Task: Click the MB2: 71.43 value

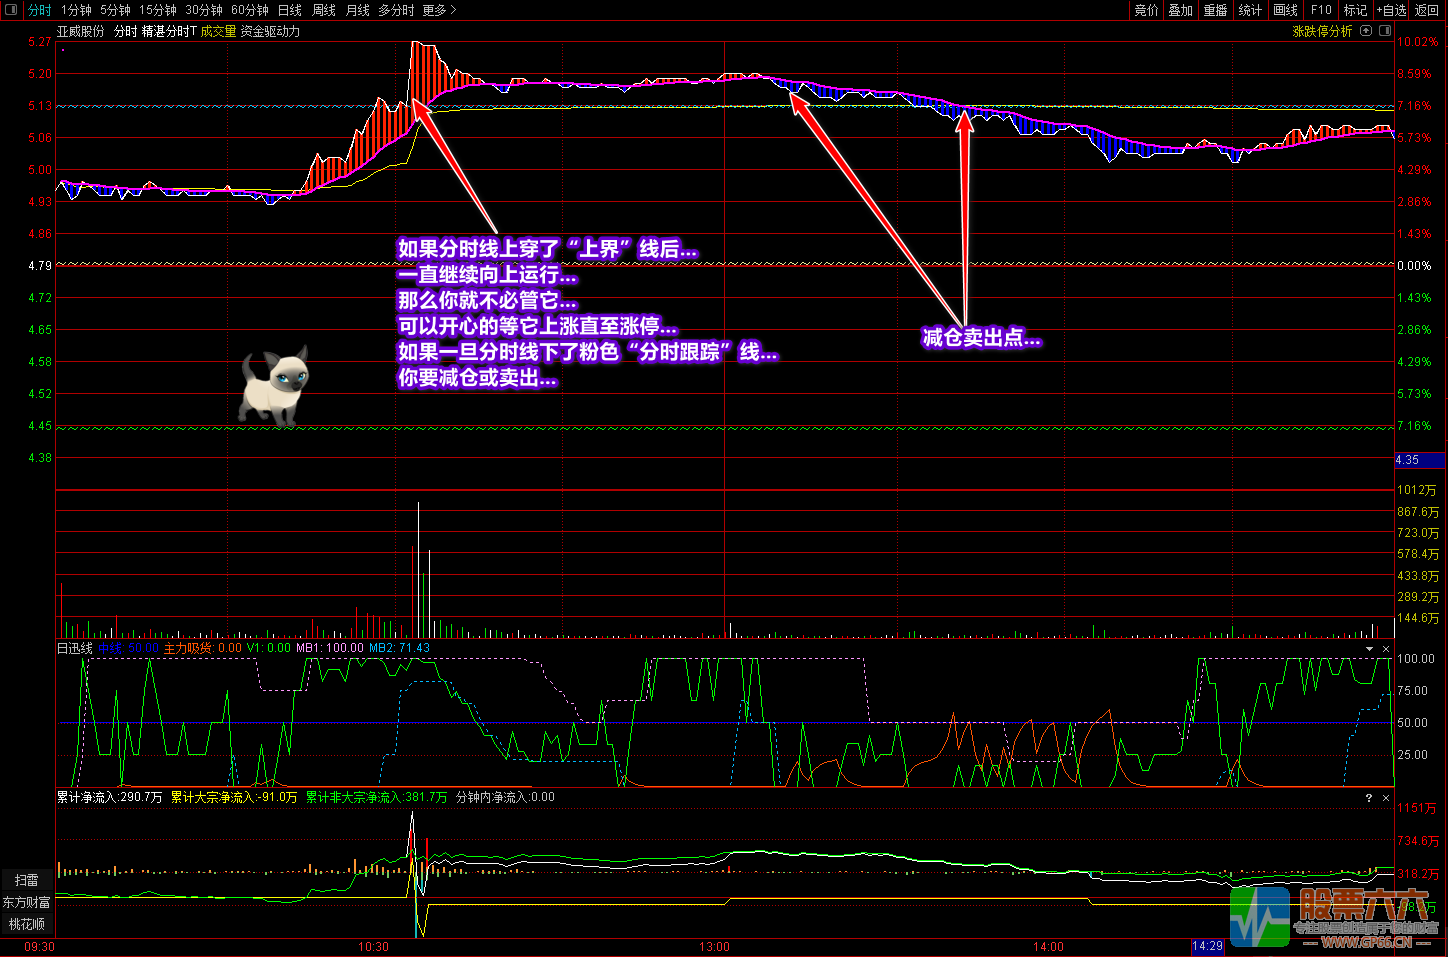Action: pyautogui.click(x=400, y=648)
